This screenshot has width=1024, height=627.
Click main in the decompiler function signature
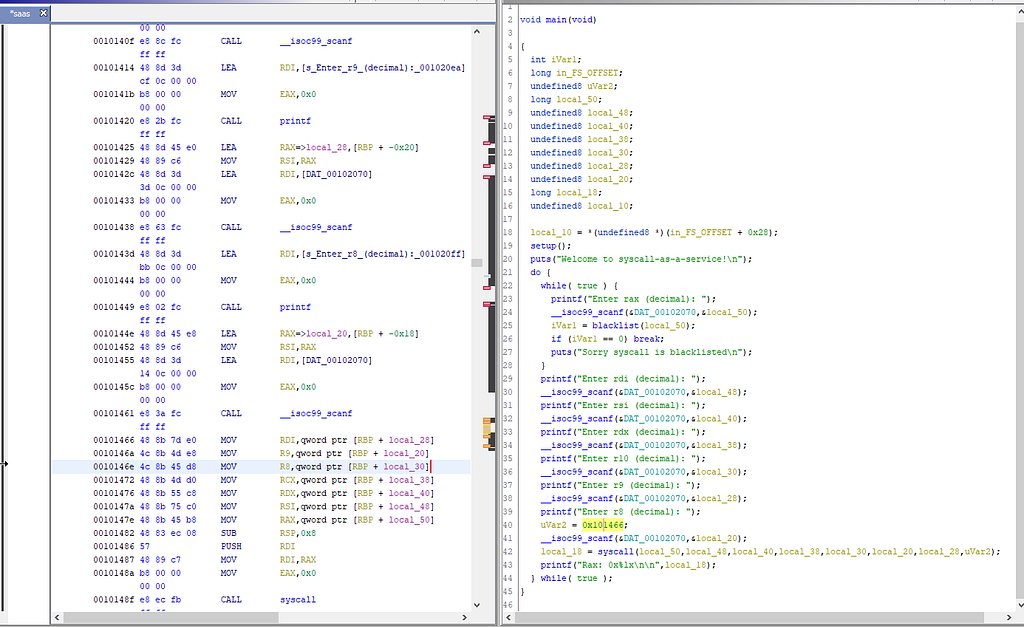pyautogui.click(x=555, y=20)
